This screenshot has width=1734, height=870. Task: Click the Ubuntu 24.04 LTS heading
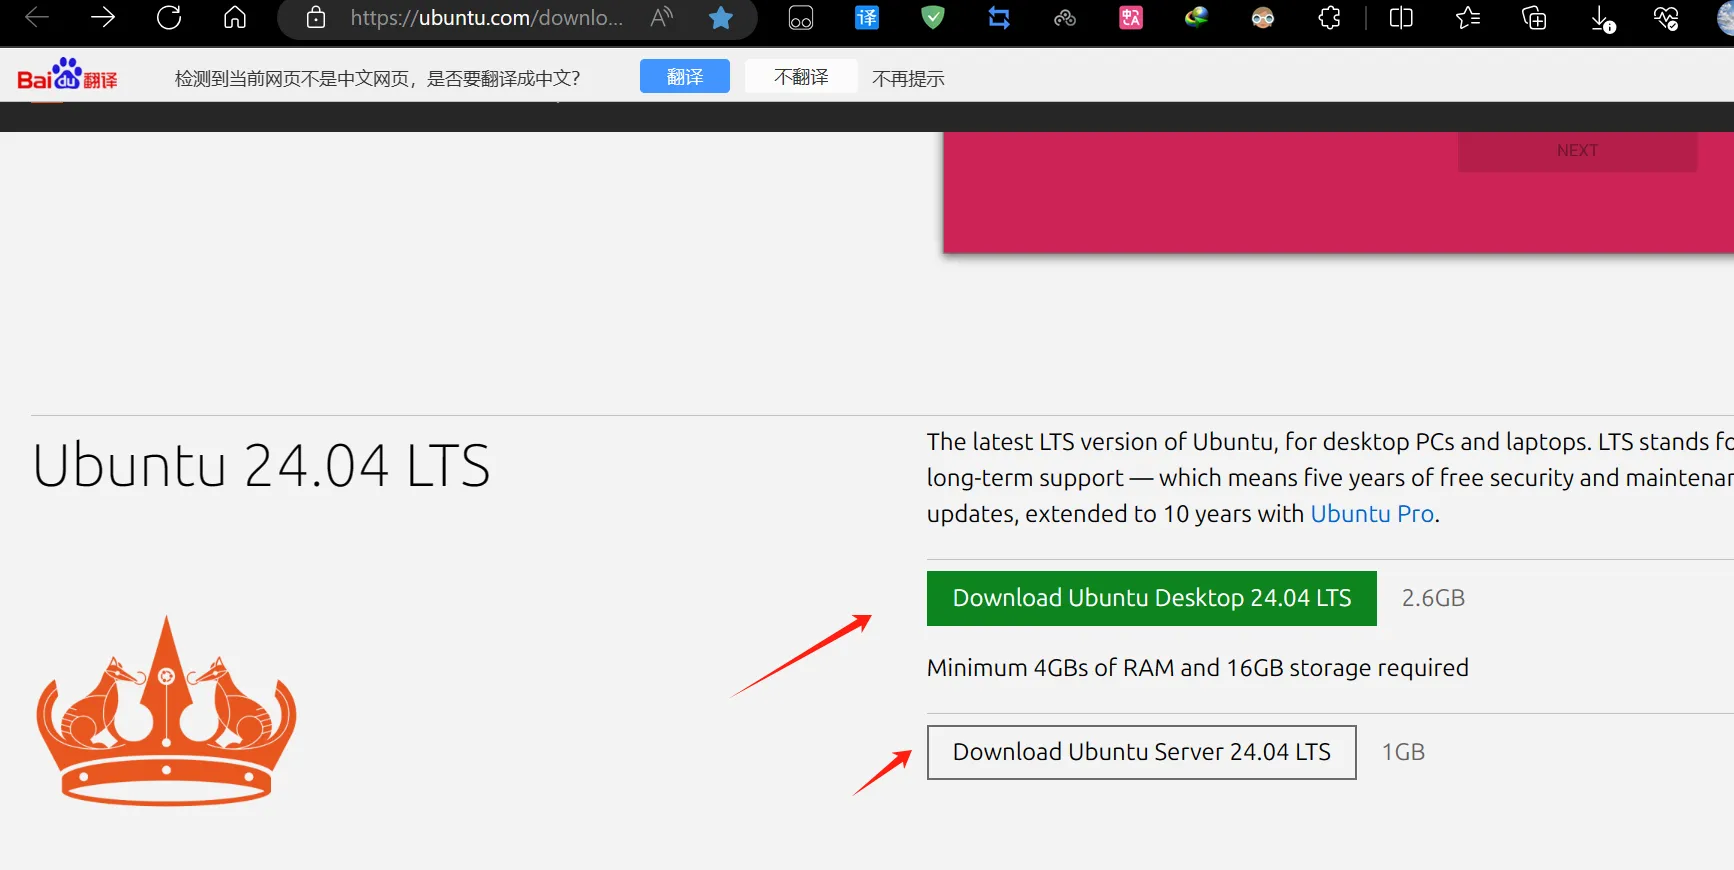point(262,466)
